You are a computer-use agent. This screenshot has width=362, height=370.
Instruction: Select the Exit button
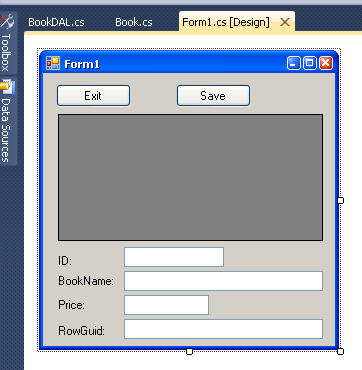click(93, 96)
